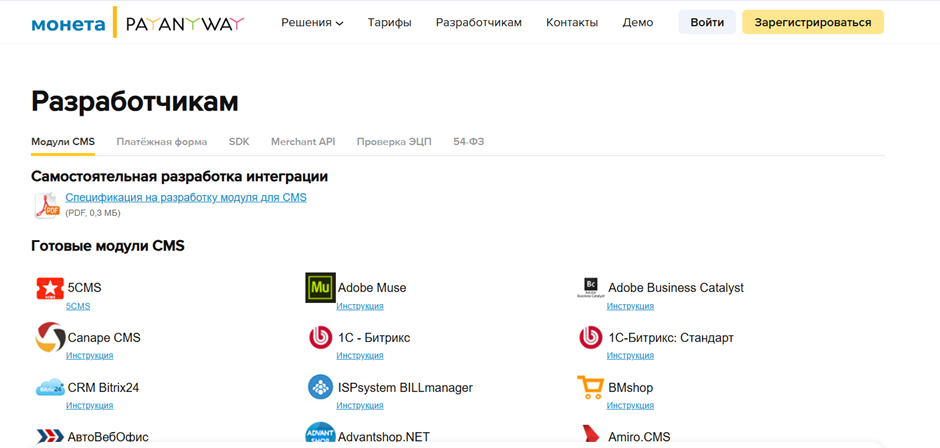
Task: Open the Тарифы menu item
Action: 390,23
